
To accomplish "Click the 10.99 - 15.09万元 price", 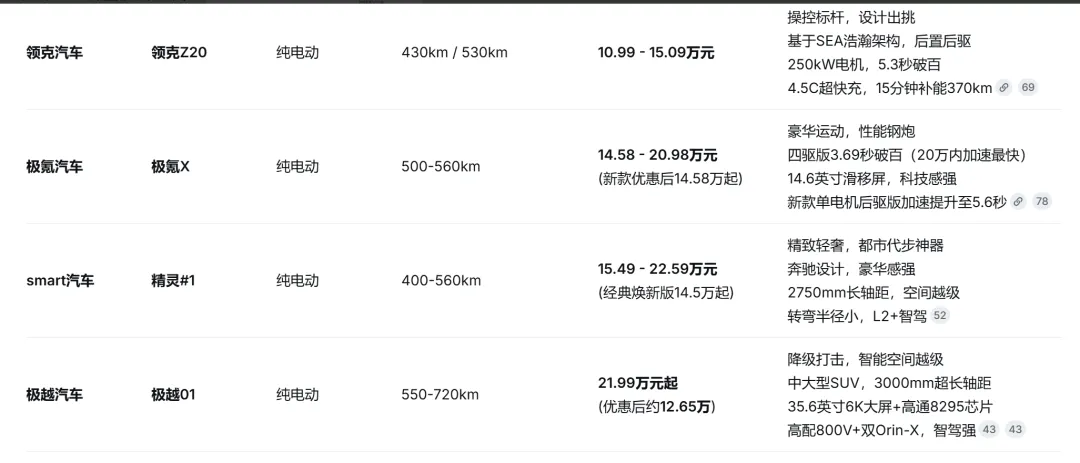I will click(656, 52).
